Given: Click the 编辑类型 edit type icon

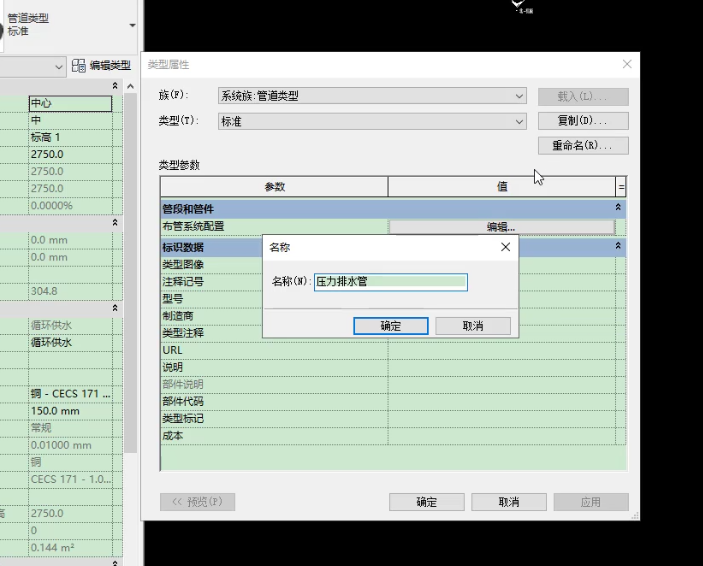Looking at the screenshot, I should (79, 65).
